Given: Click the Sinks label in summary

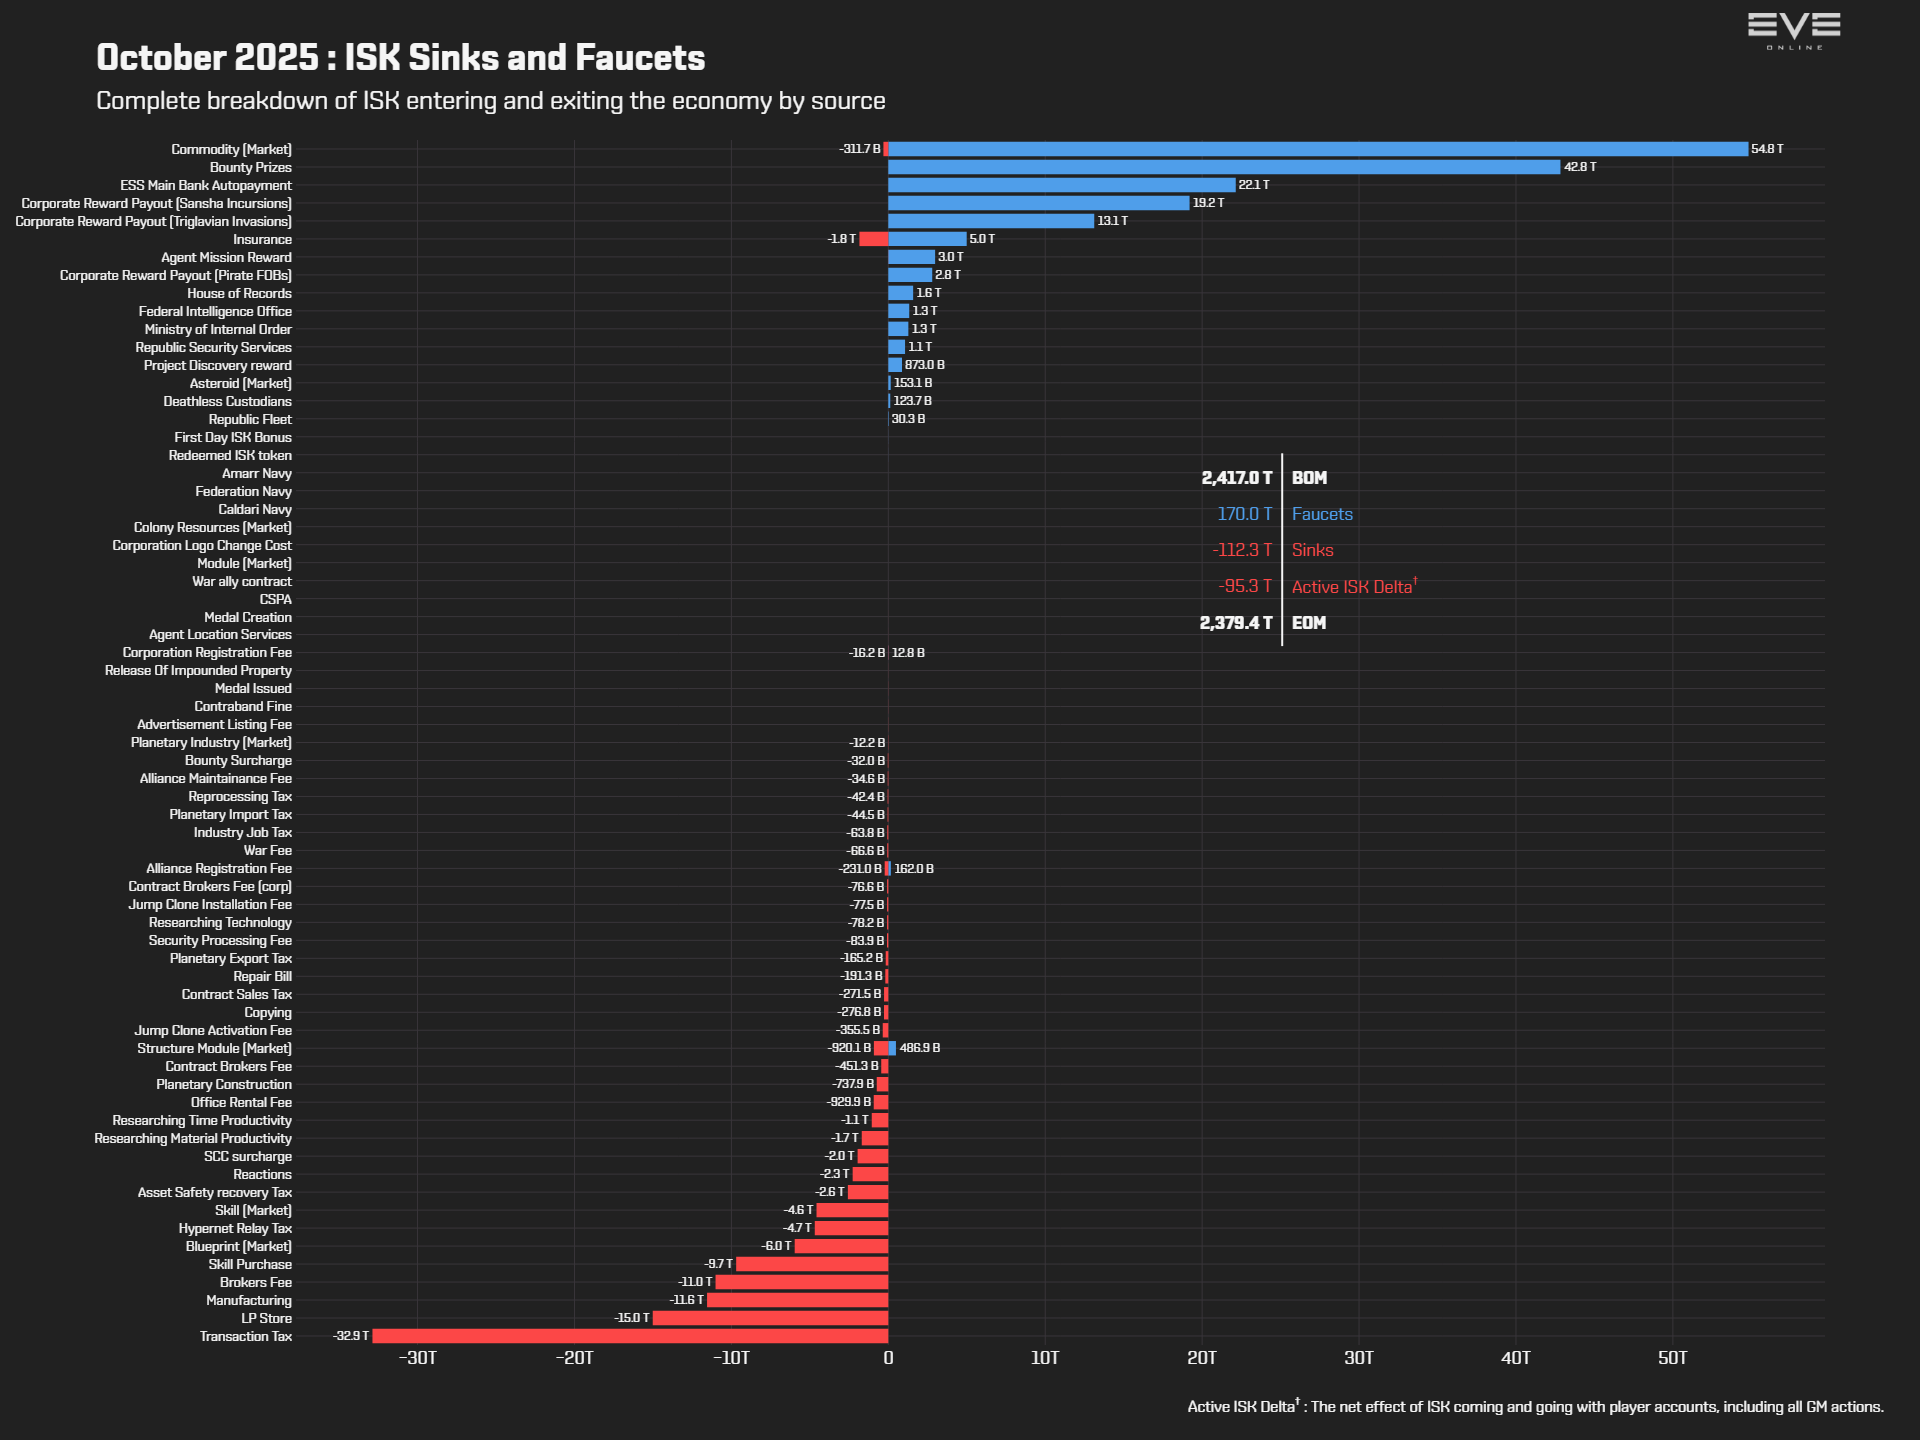Looking at the screenshot, I should click(1312, 550).
